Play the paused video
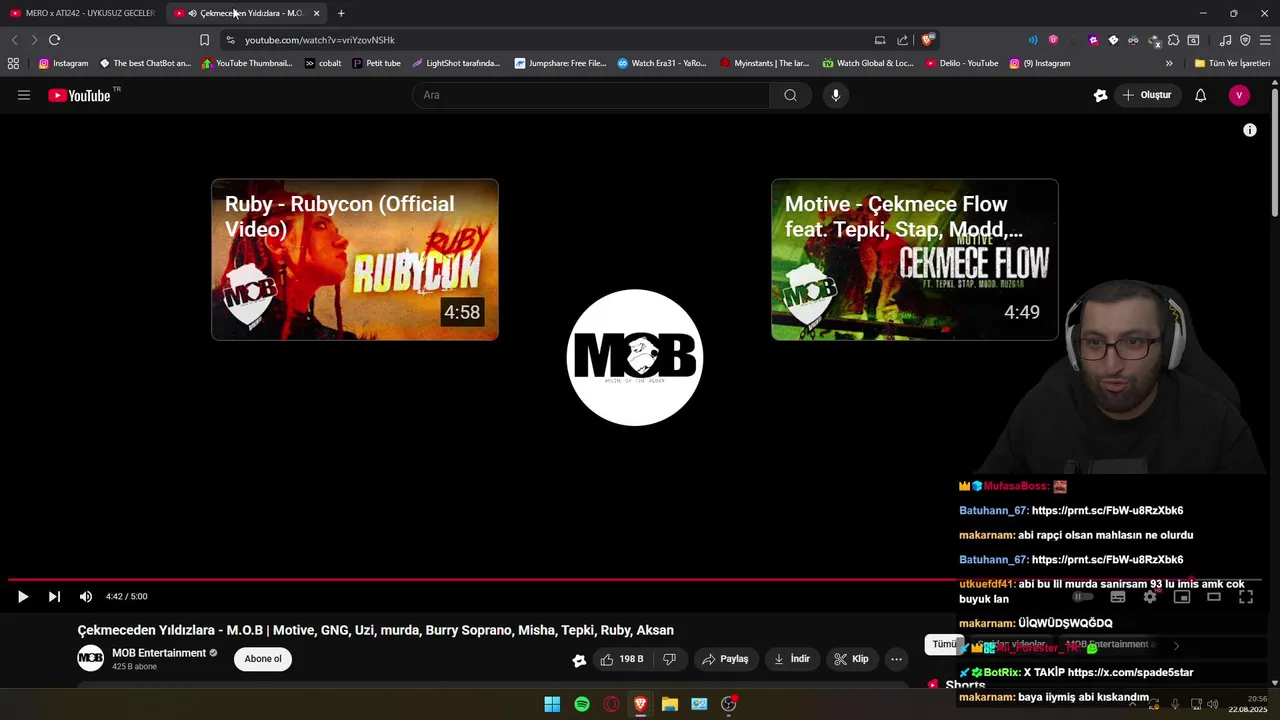Image resolution: width=1280 pixels, height=720 pixels. pos(22,596)
